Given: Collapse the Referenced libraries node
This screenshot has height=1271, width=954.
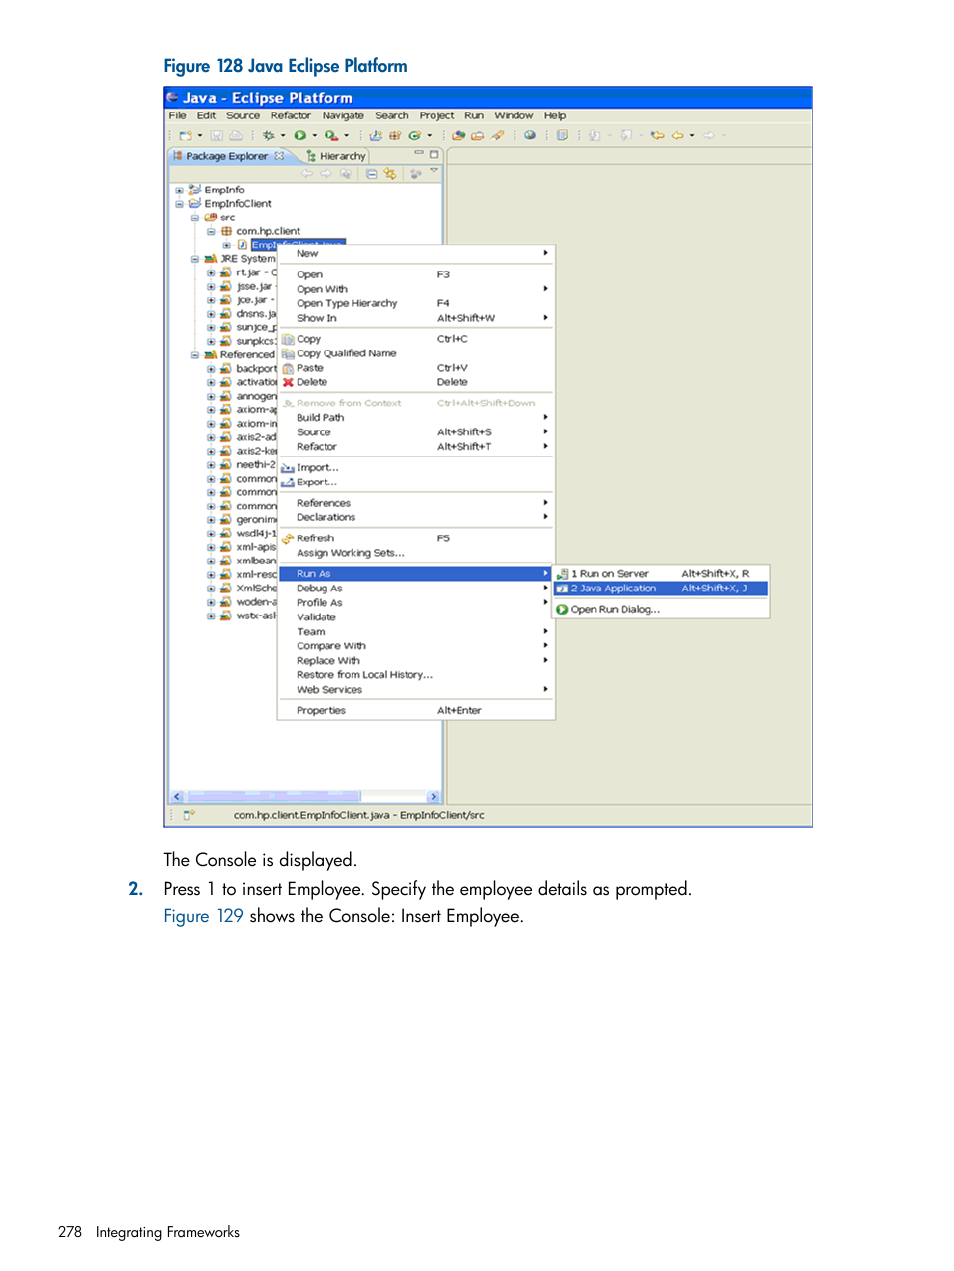Looking at the screenshot, I should [195, 355].
